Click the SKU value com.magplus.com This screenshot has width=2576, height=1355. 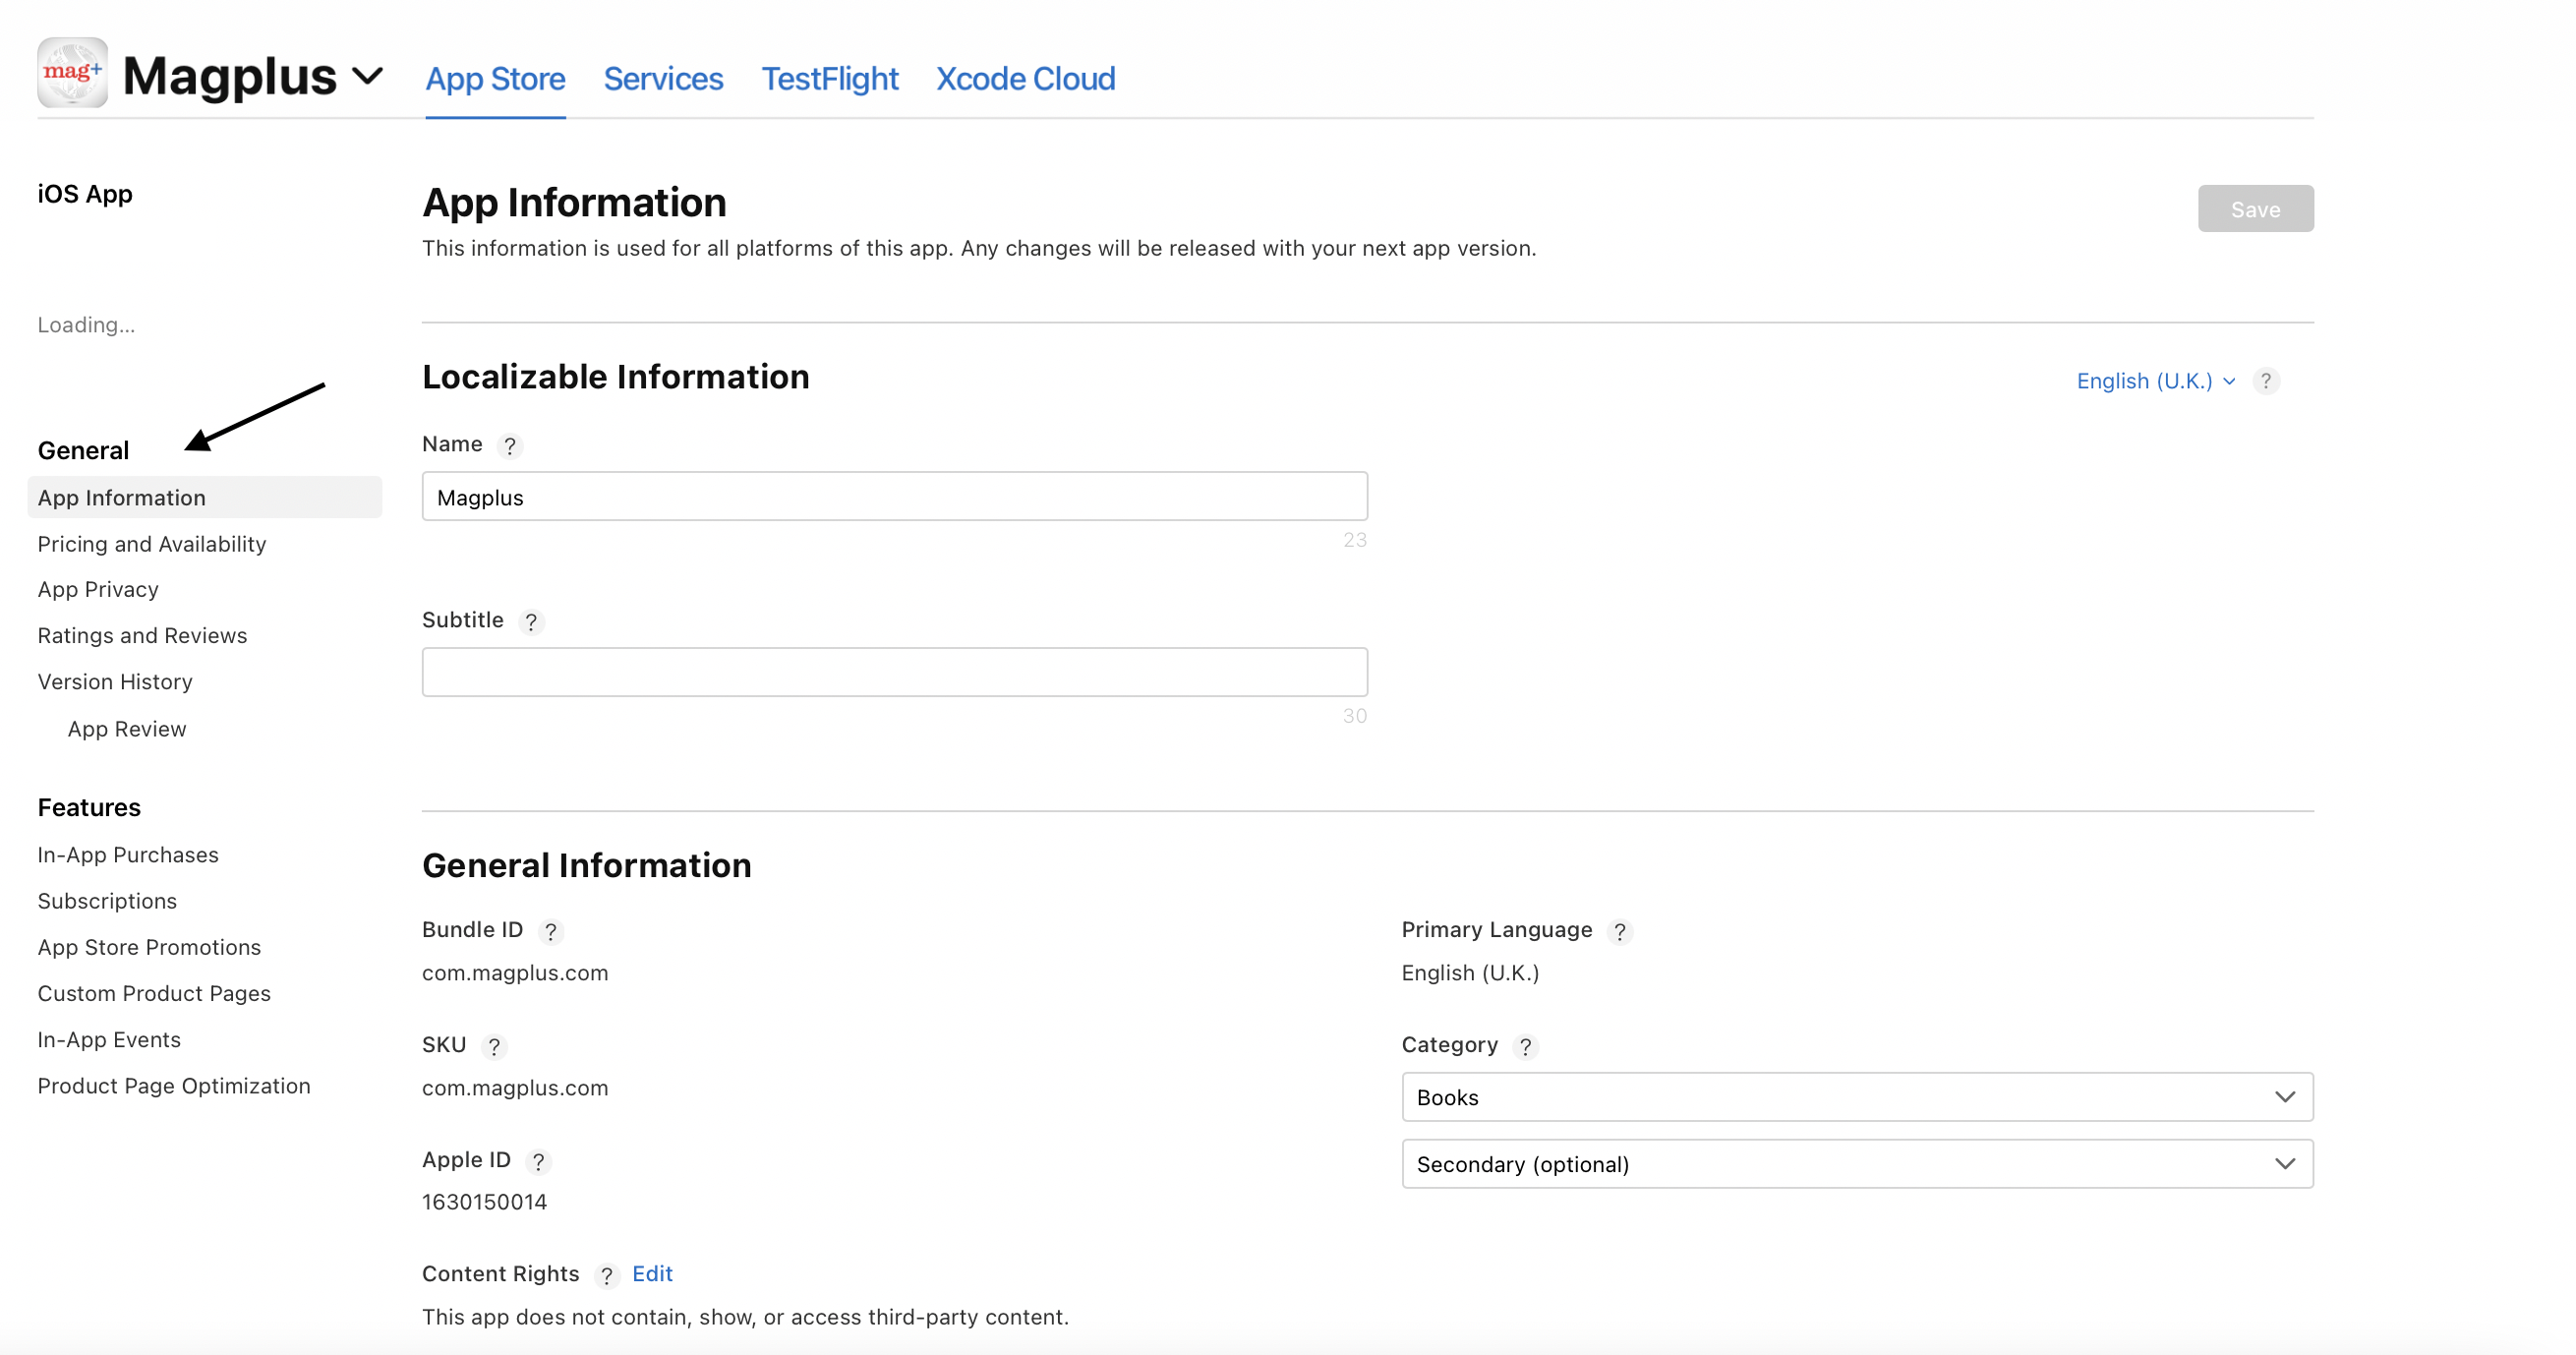point(515,1087)
